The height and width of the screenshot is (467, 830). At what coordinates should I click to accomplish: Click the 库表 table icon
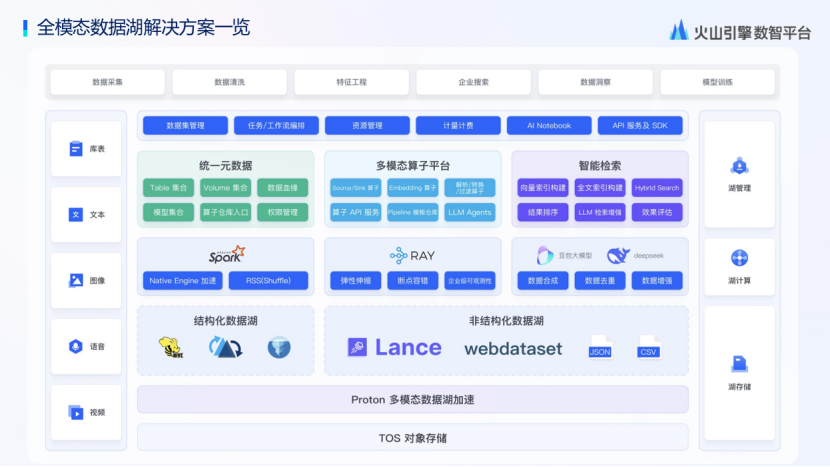[76, 149]
